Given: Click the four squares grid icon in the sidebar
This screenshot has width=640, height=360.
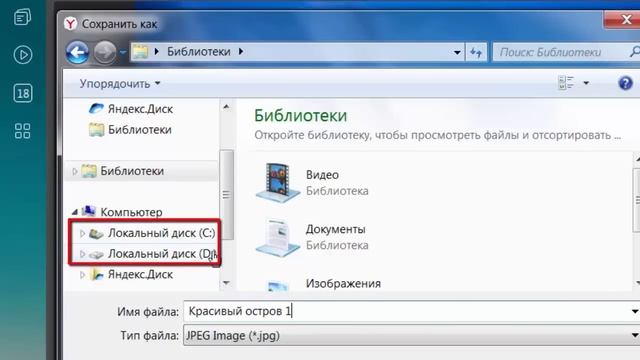Looking at the screenshot, I should click(22, 131).
